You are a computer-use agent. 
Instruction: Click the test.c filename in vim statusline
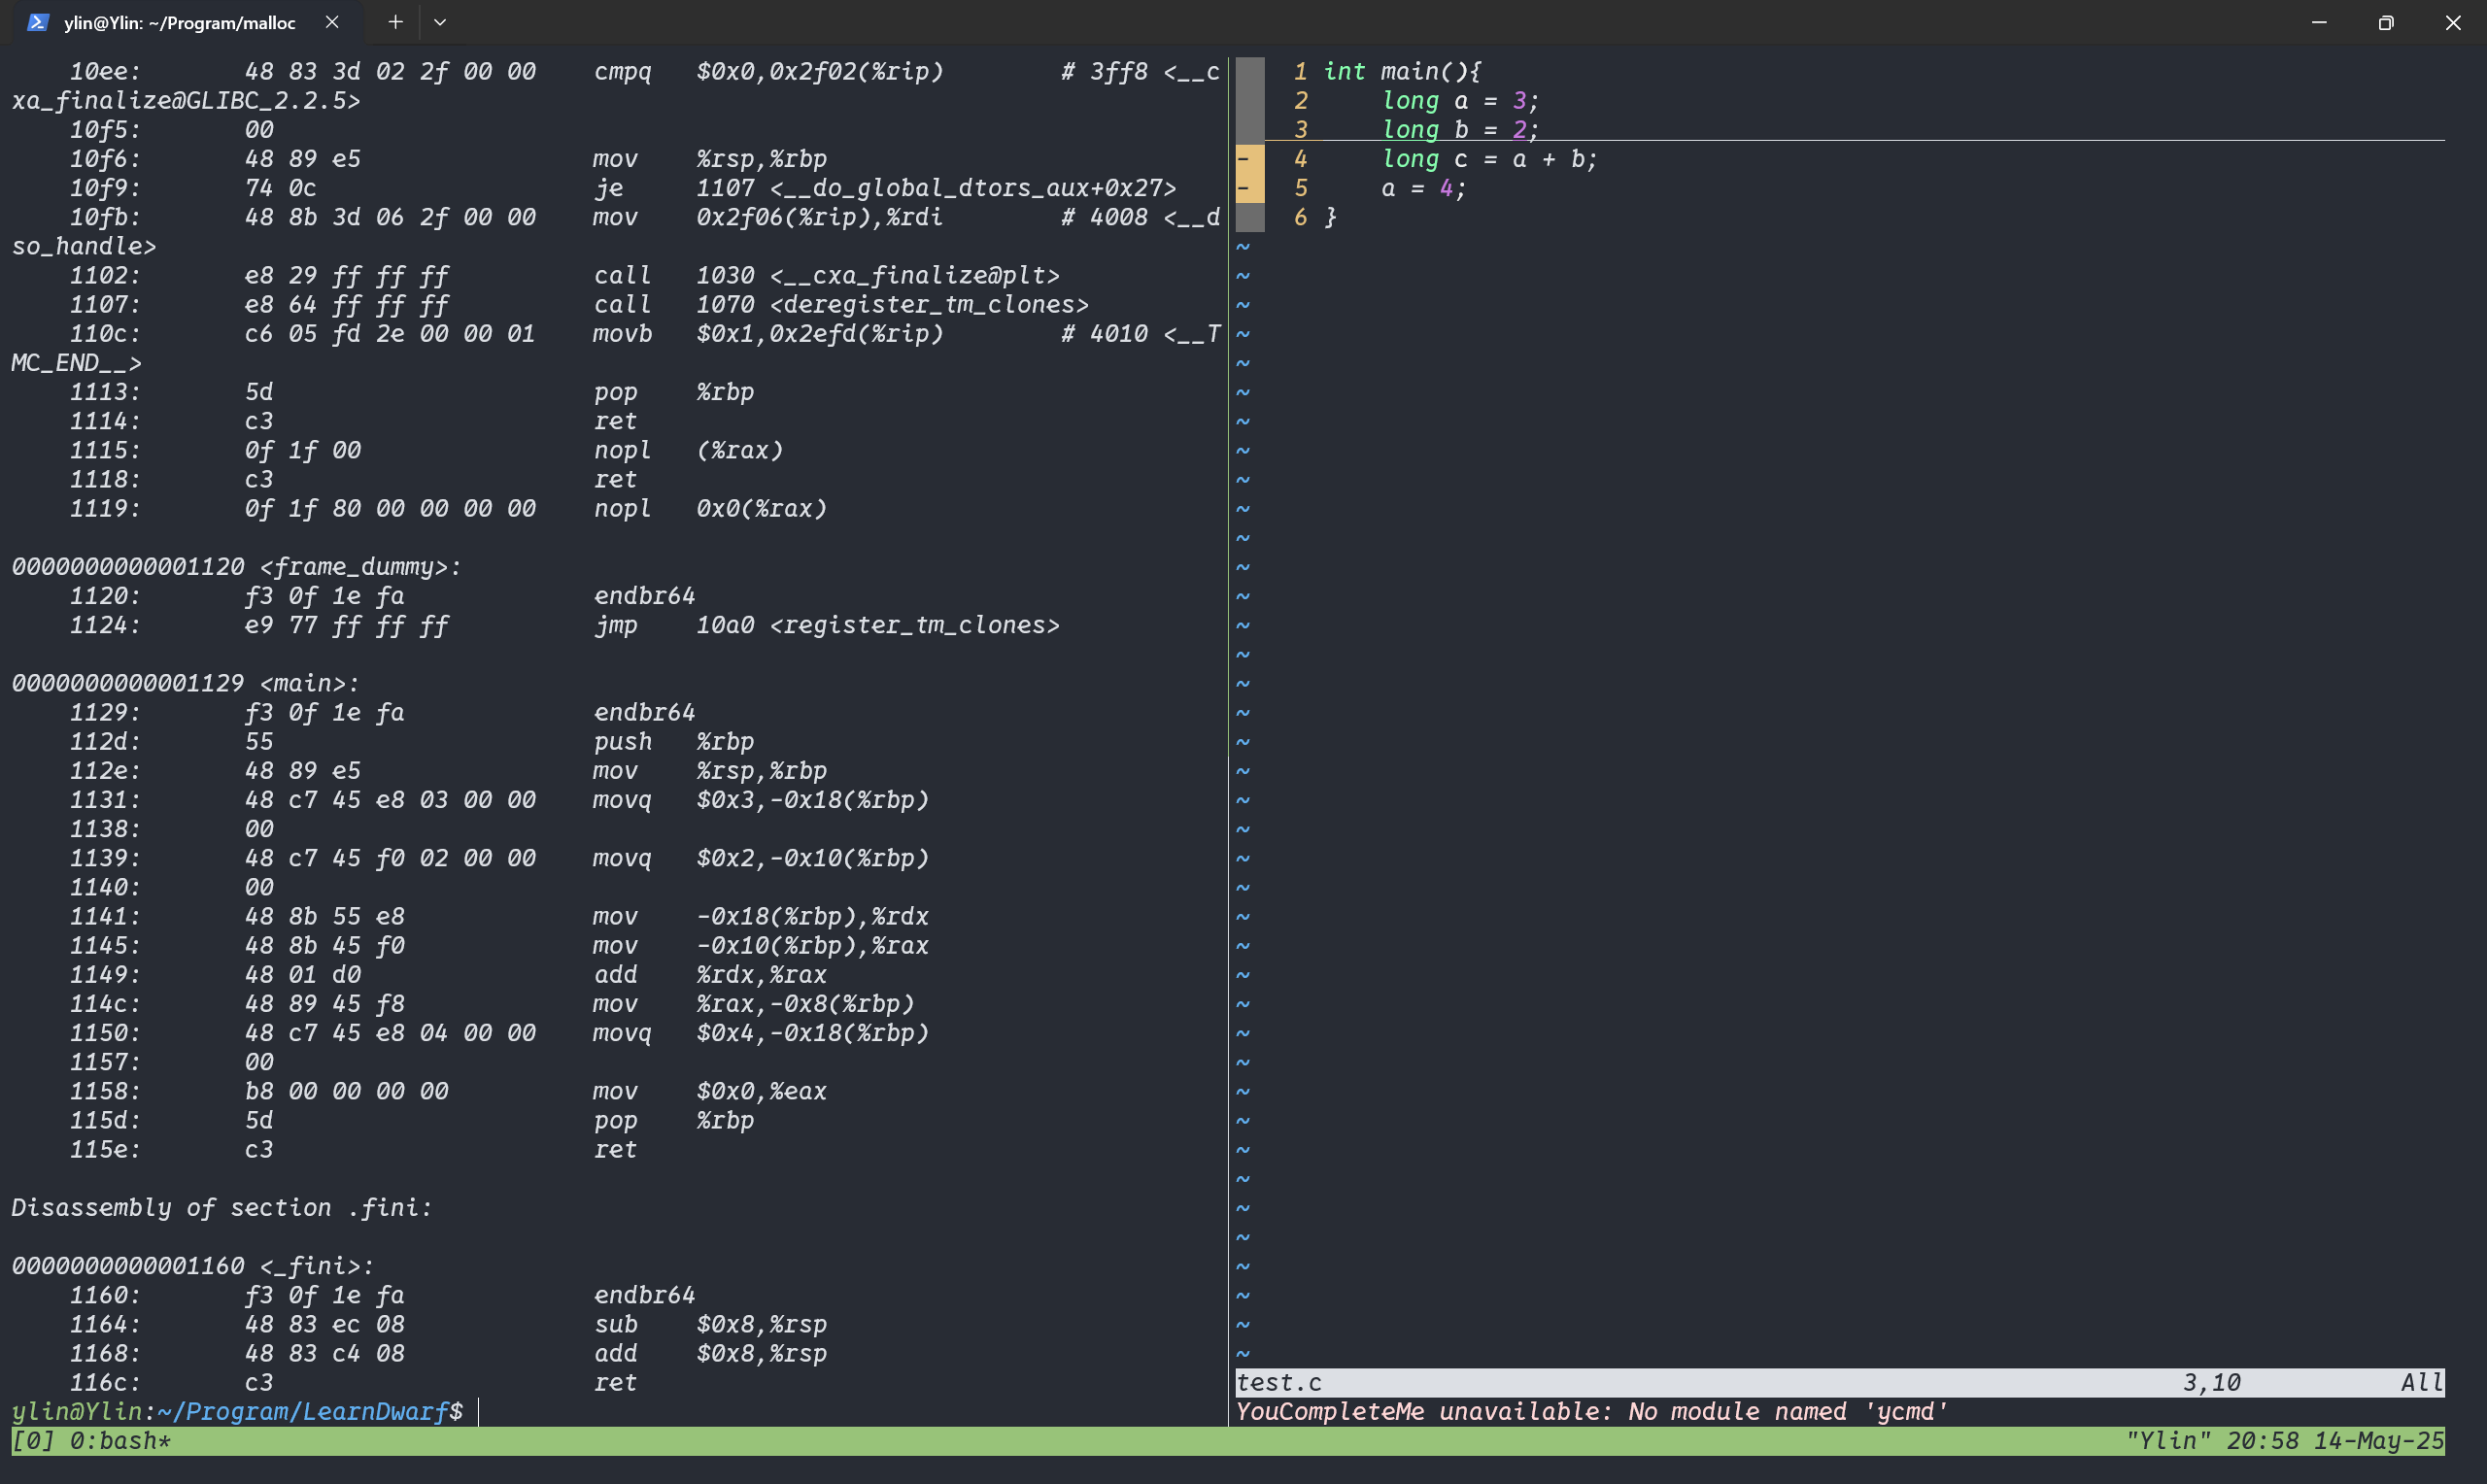(x=1279, y=1382)
